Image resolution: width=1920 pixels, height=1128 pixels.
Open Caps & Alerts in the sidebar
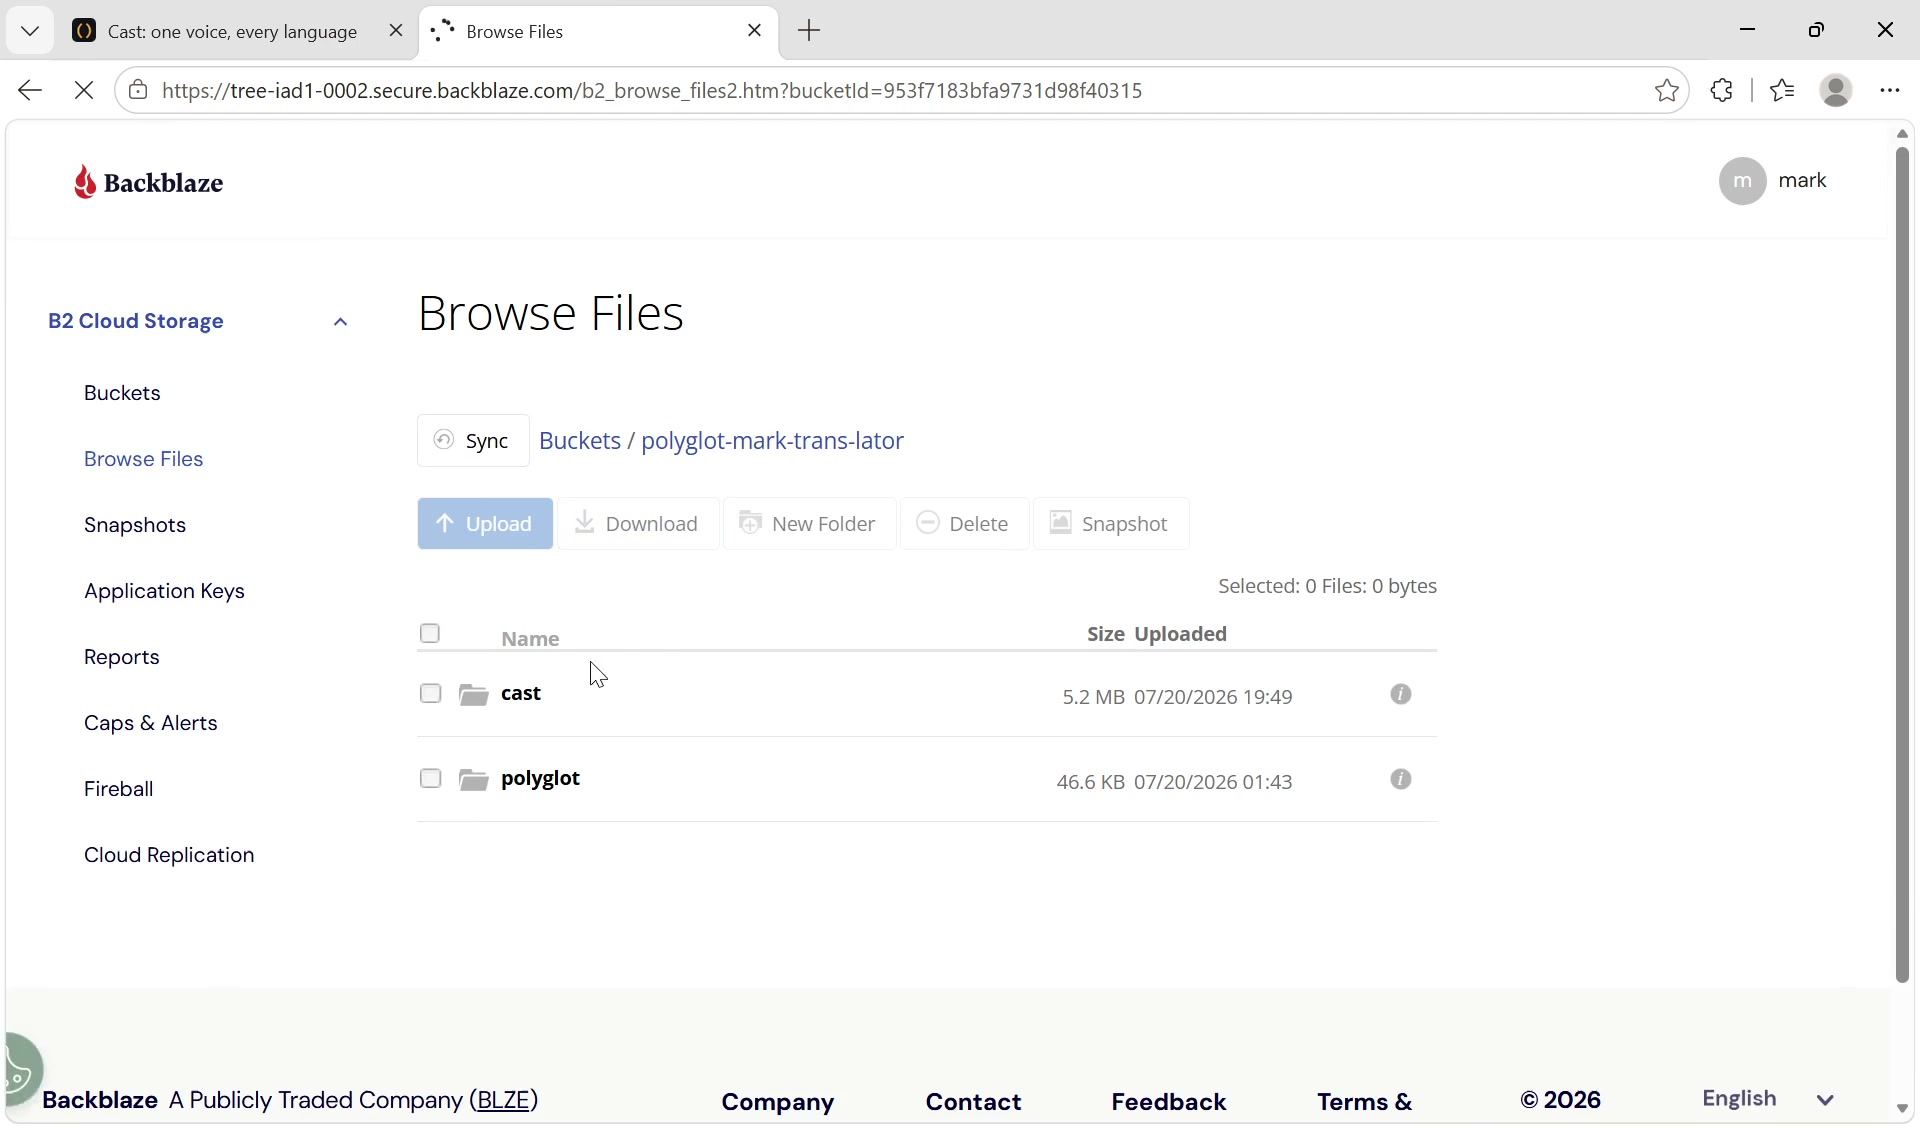click(151, 723)
